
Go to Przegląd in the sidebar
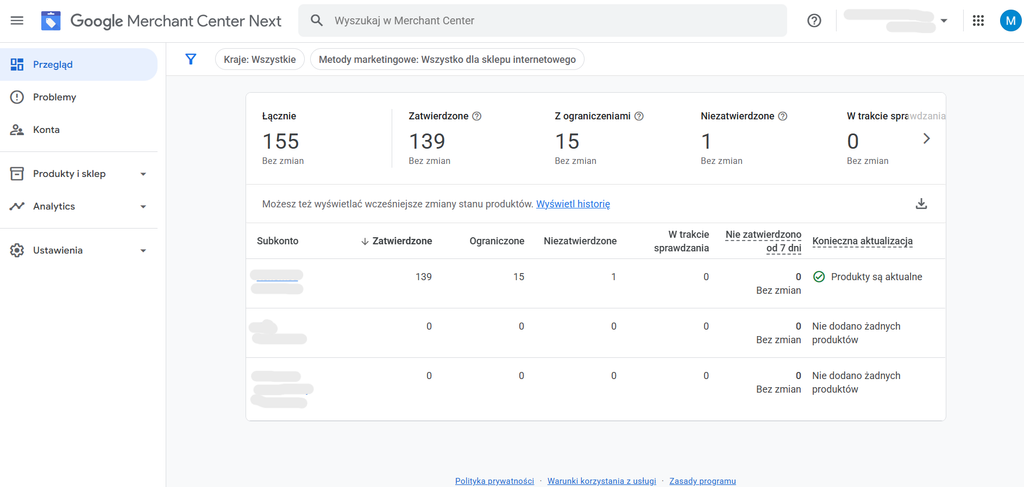pyautogui.click(x=78, y=64)
